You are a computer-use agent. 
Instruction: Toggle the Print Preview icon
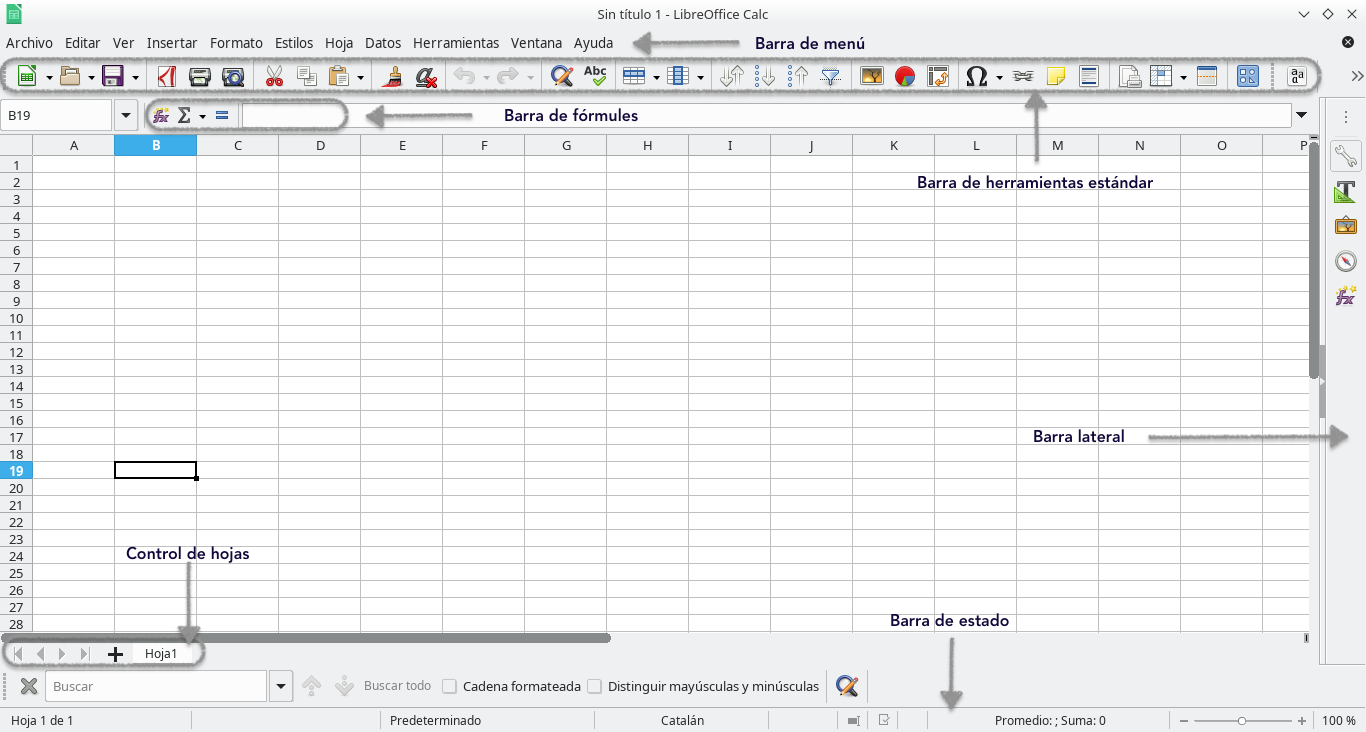click(233, 76)
